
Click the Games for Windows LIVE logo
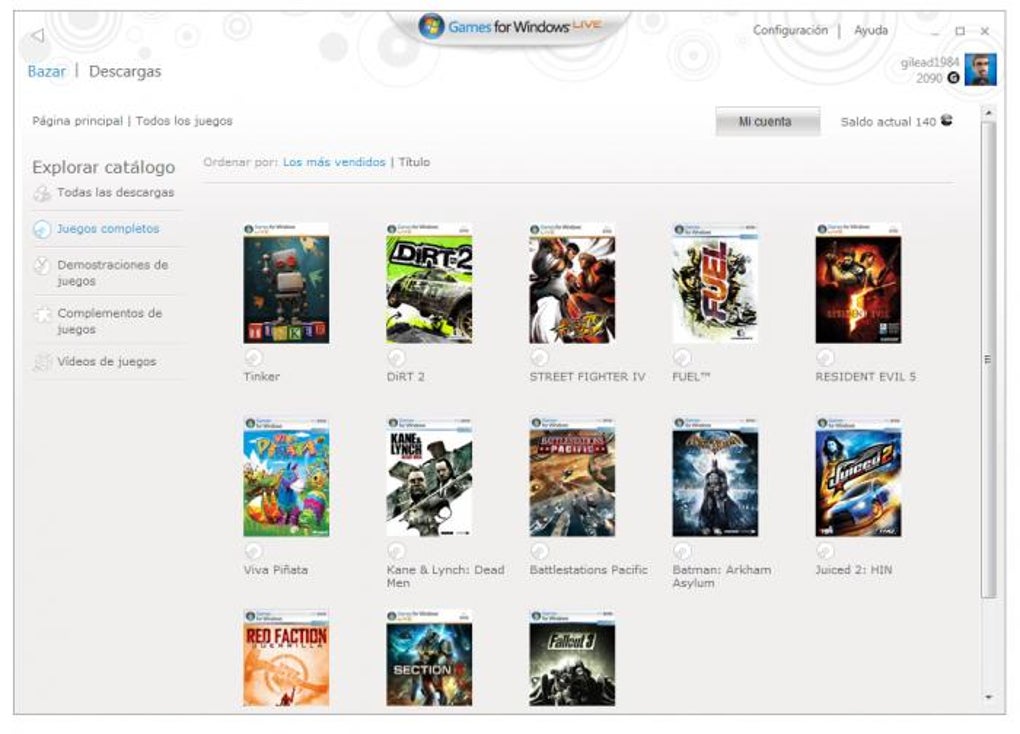pos(509,27)
